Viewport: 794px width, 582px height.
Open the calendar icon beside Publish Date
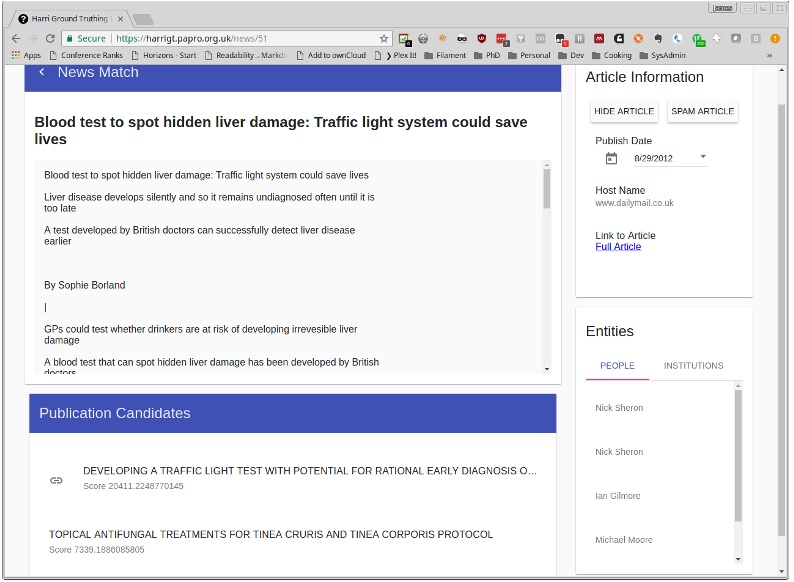pyautogui.click(x=611, y=159)
